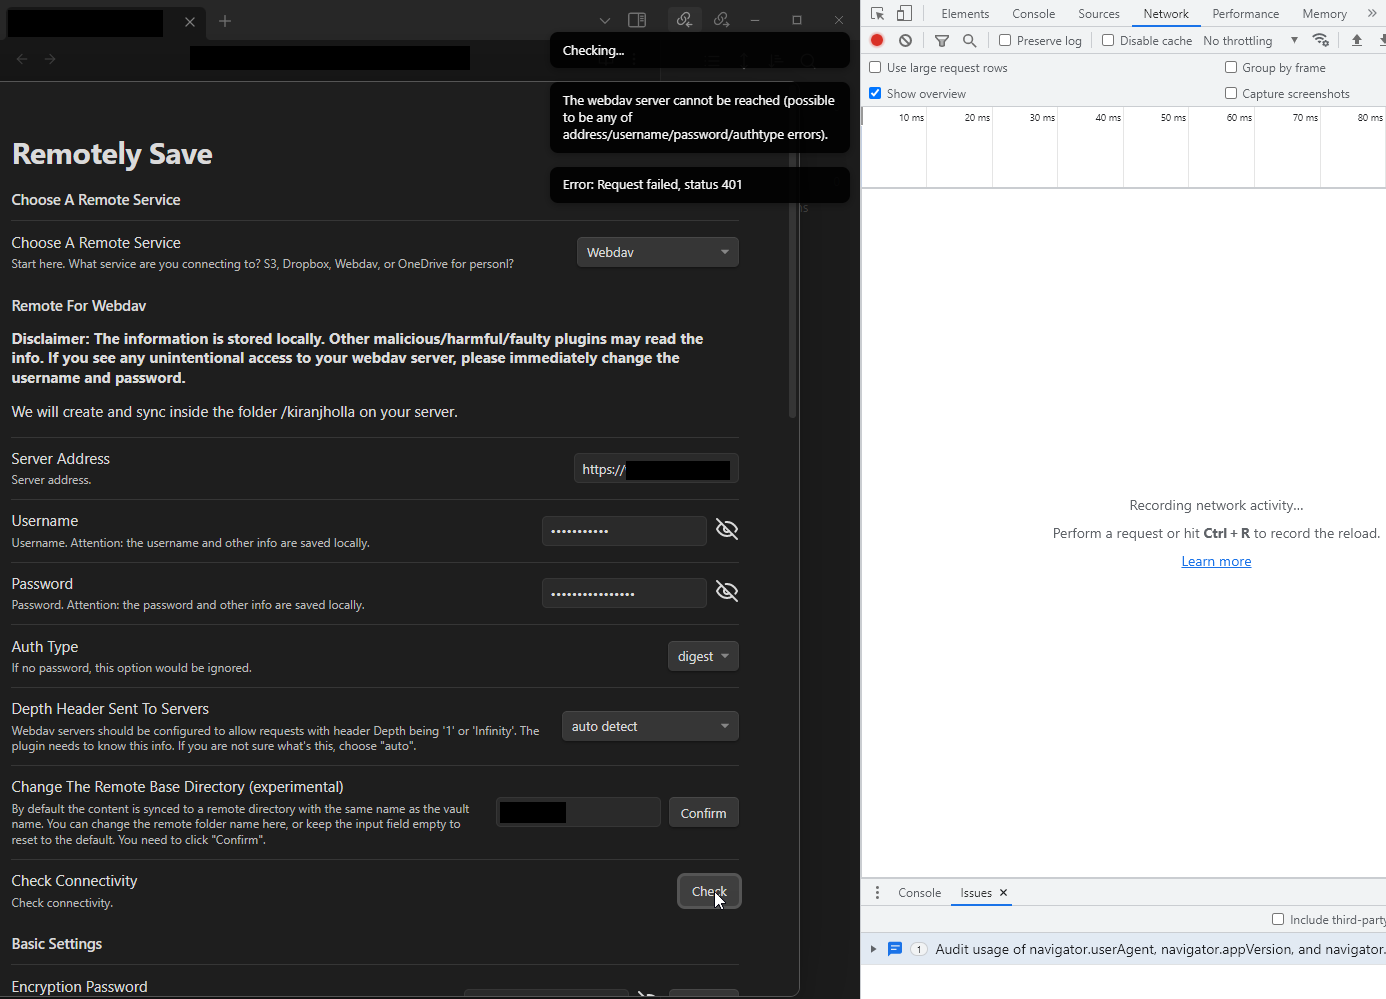Screen dimensions: 1386x999
Task: Toggle the device toolbar in DevTools
Action: click(905, 13)
